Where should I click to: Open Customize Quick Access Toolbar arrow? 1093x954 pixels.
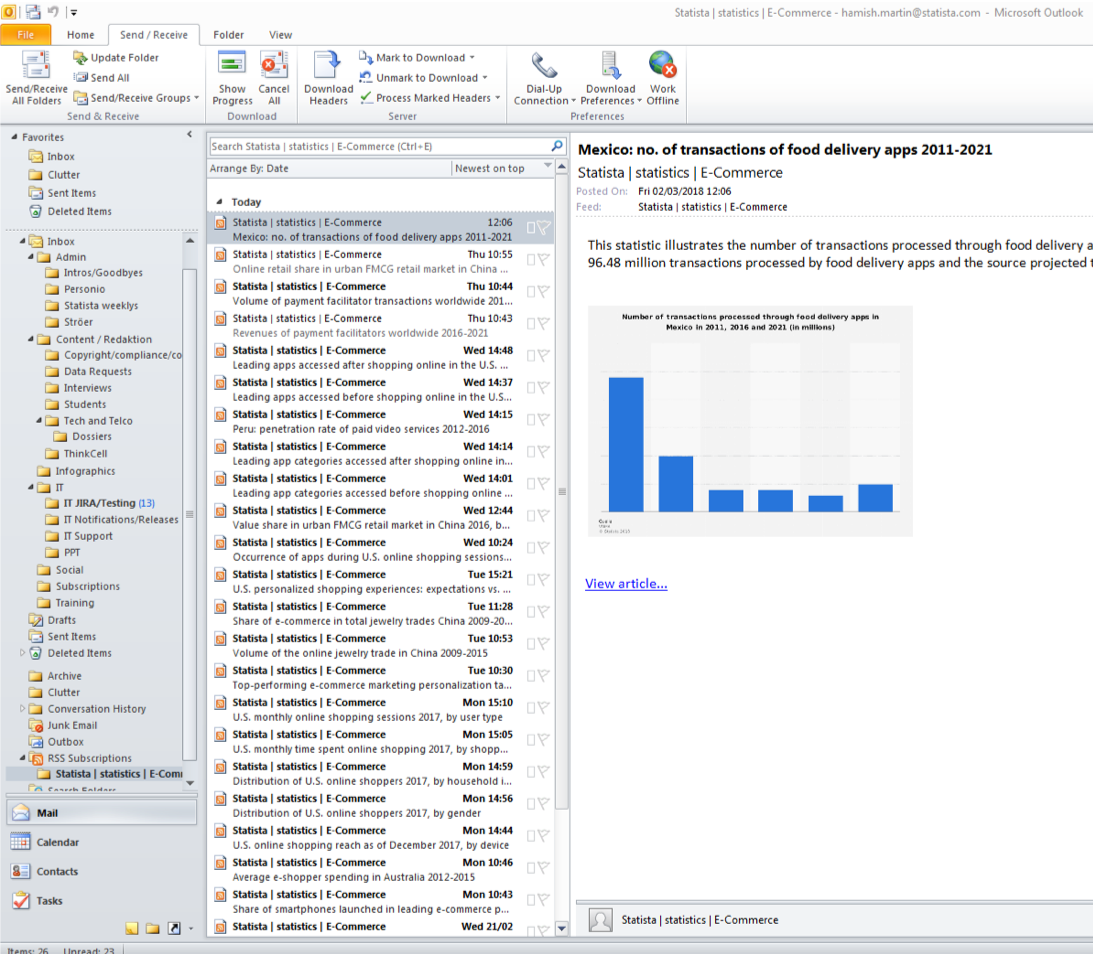point(74,13)
